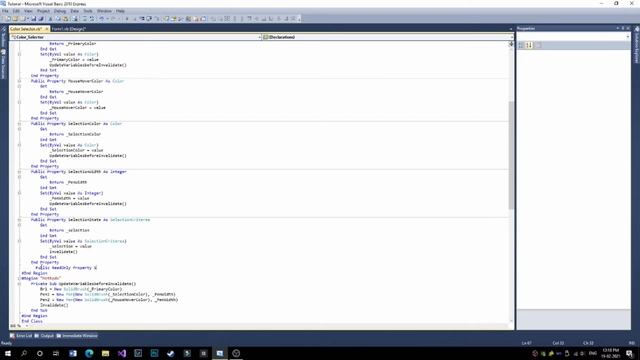Image resolution: width=640 pixels, height=360 pixels.
Task: Open the Toolbox side tab
Action: tap(3, 37)
